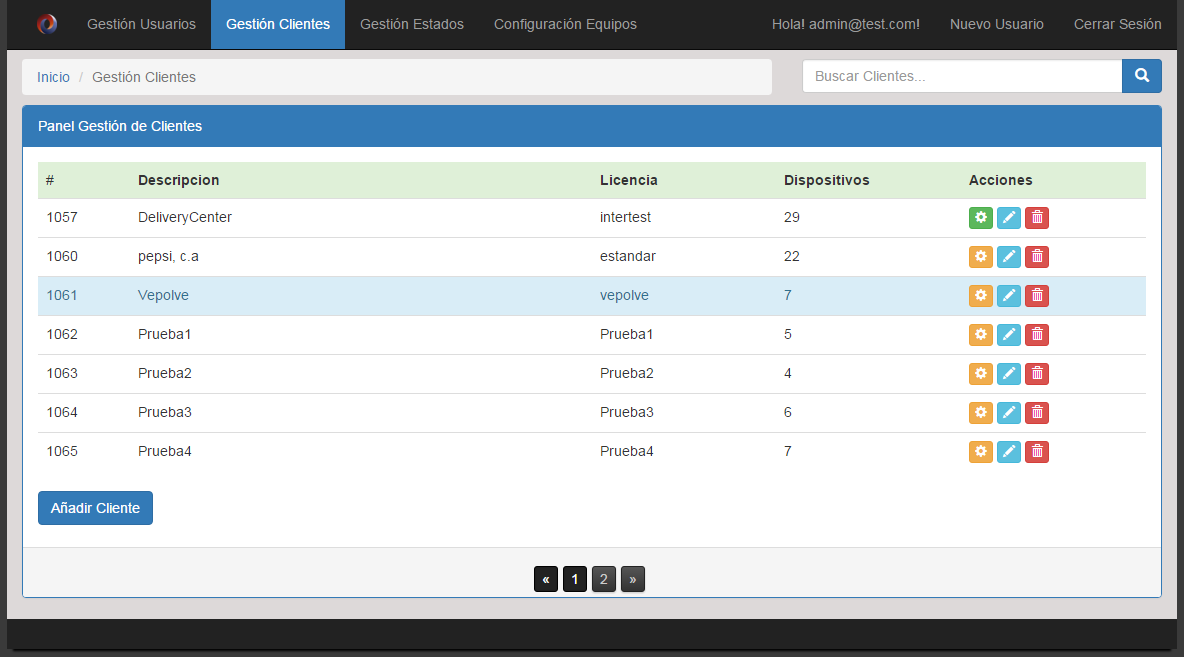Jump to pagination page 2
The image size is (1184, 657).
(603, 579)
